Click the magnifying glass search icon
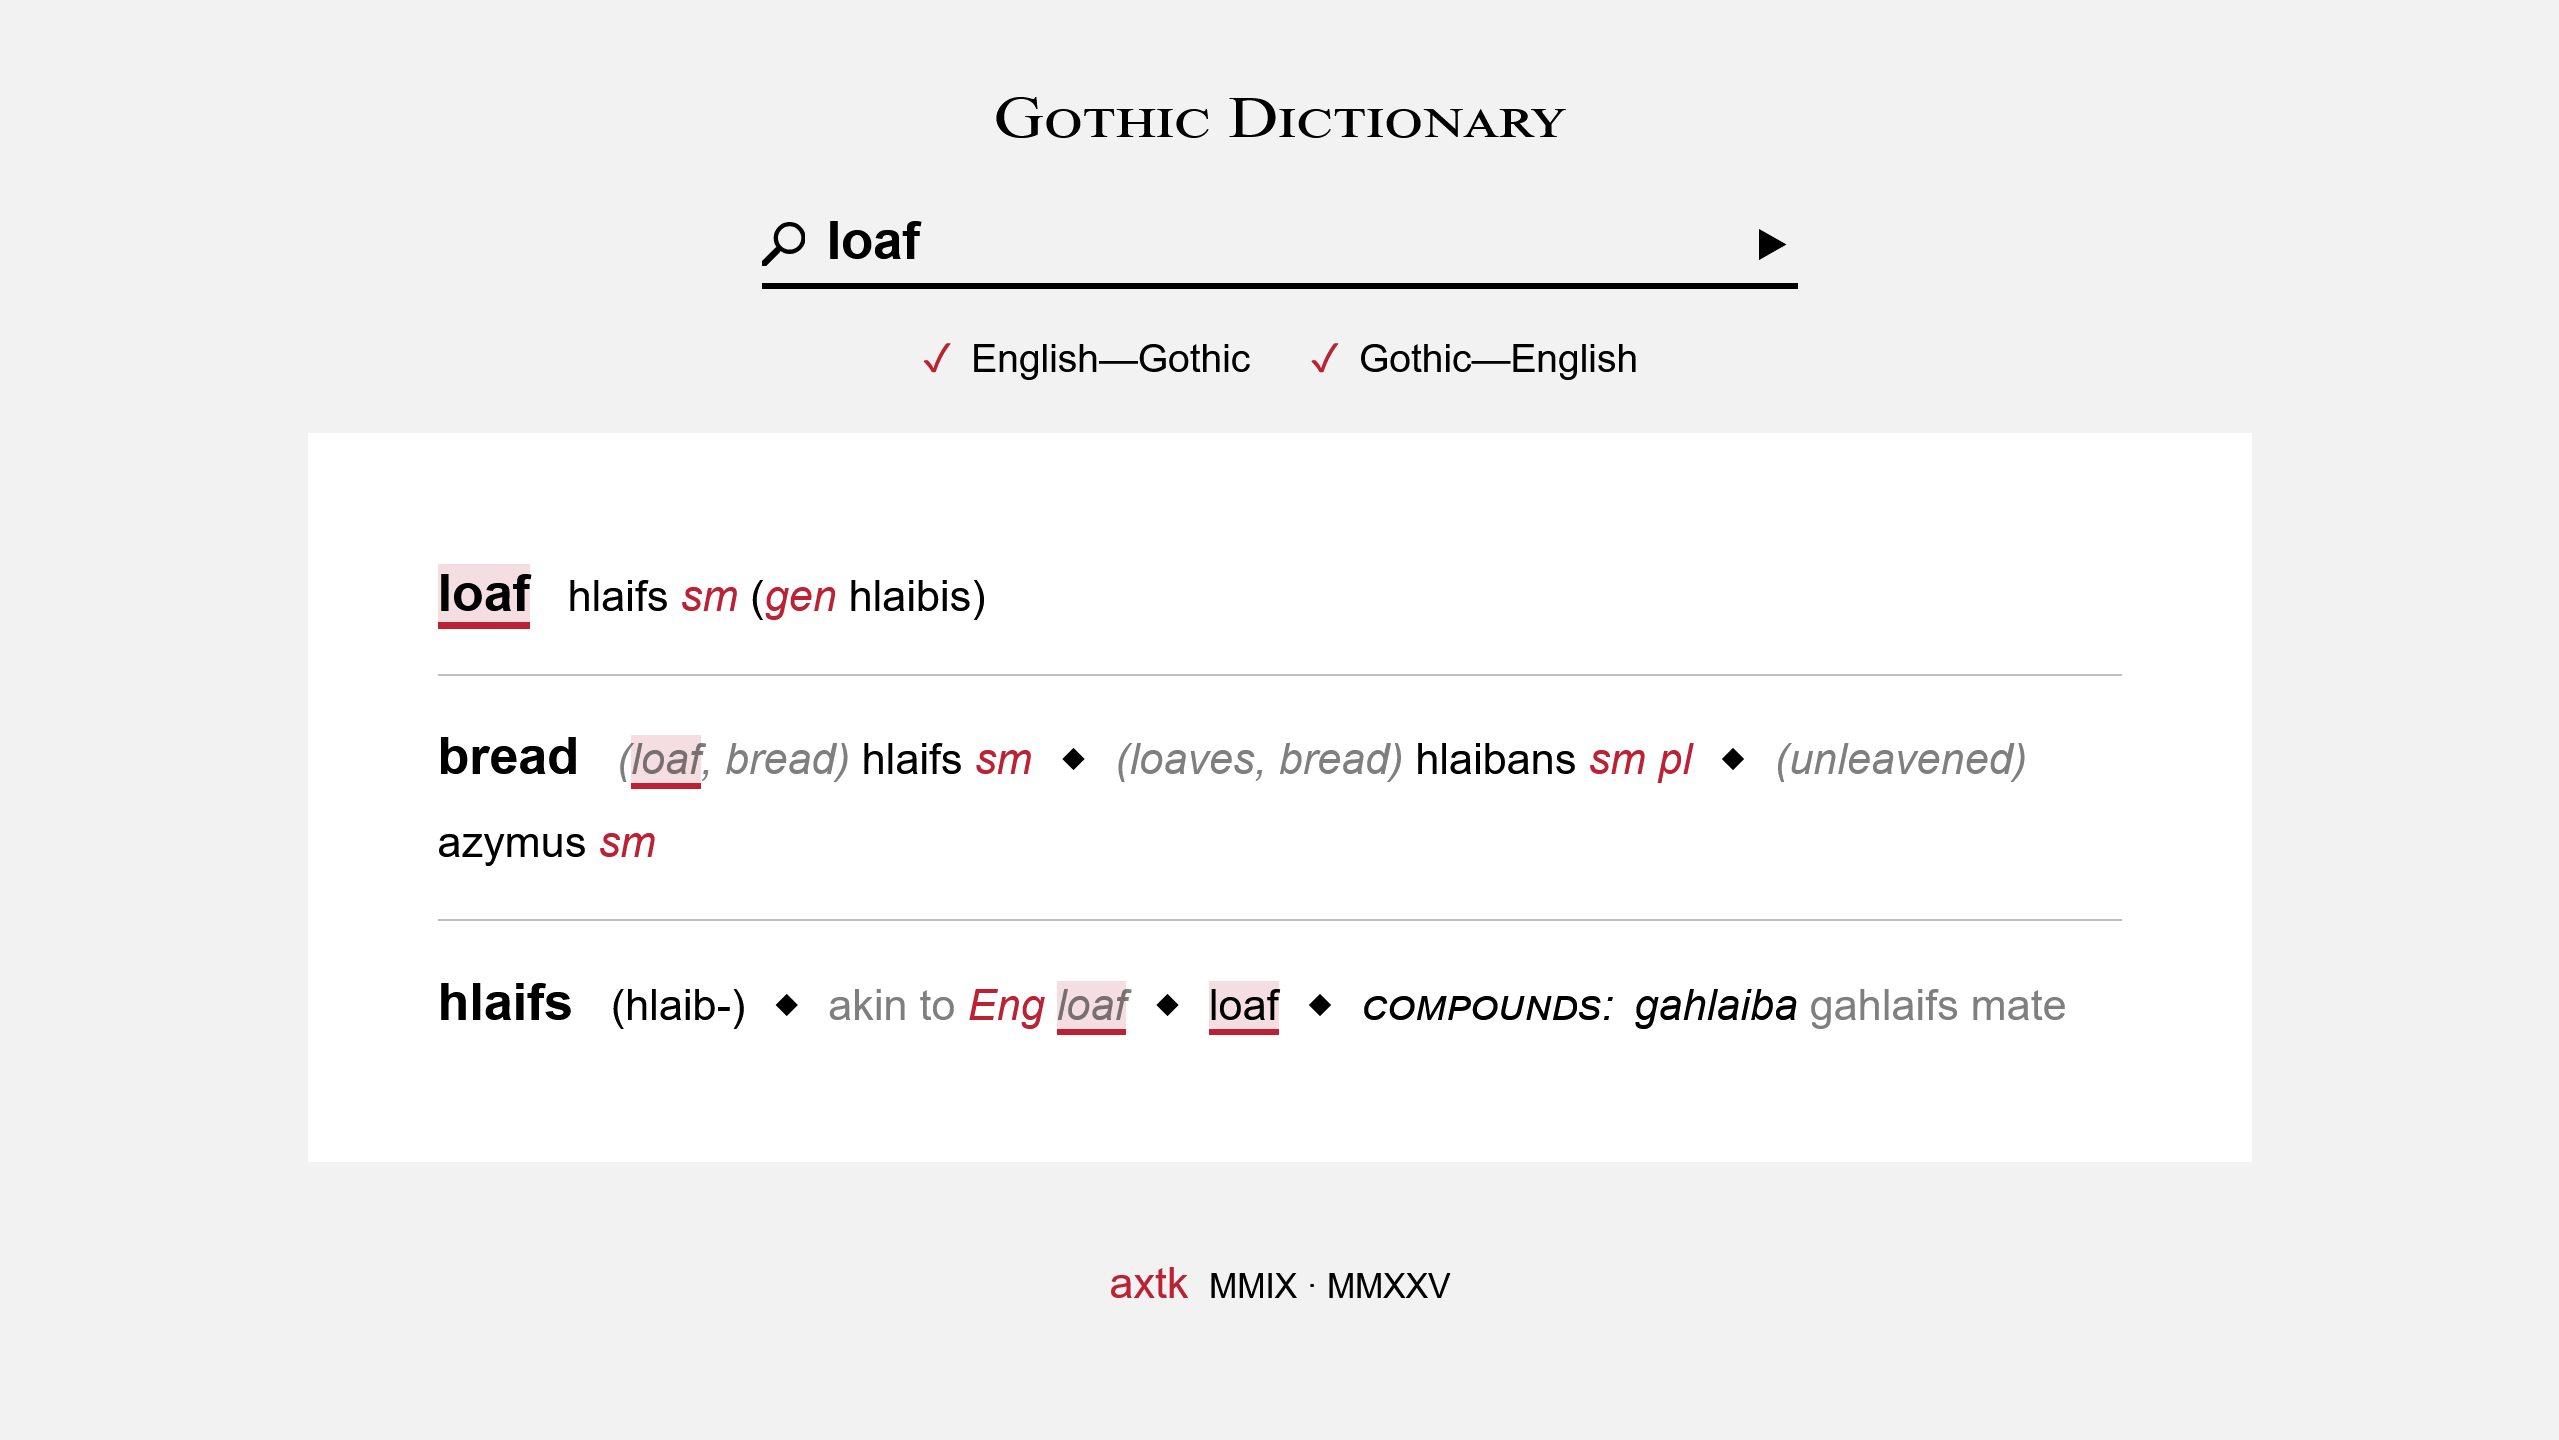 (786, 240)
